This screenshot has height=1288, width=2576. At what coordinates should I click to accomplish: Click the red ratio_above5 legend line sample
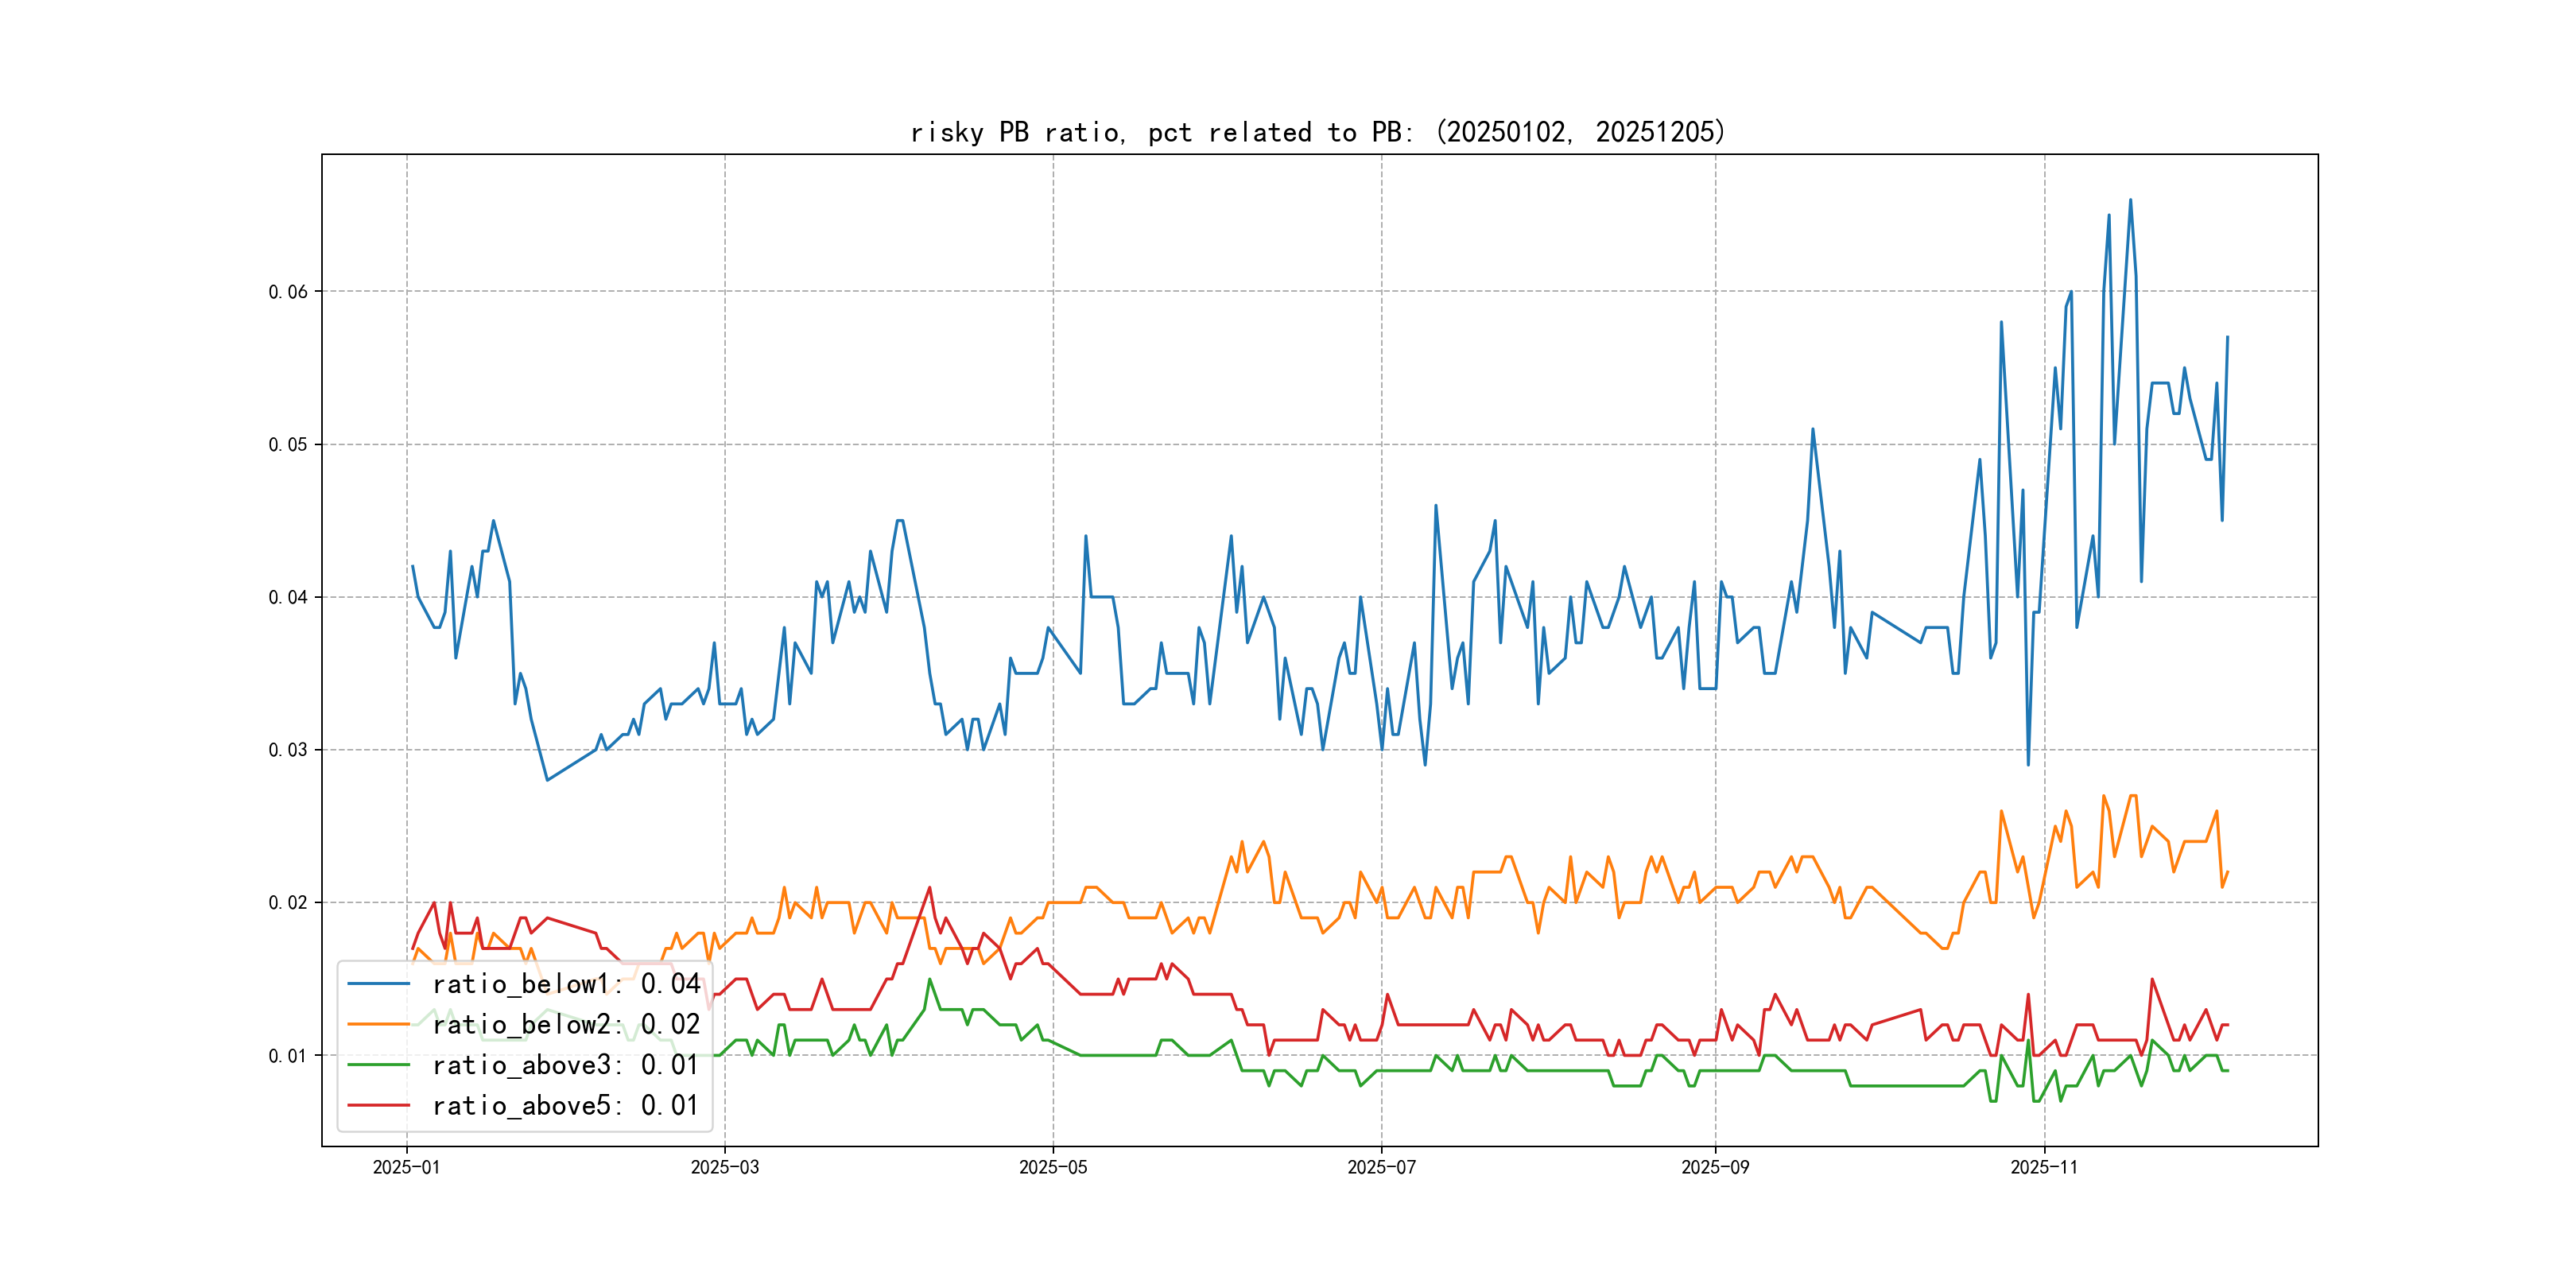[x=378, y=1105]
